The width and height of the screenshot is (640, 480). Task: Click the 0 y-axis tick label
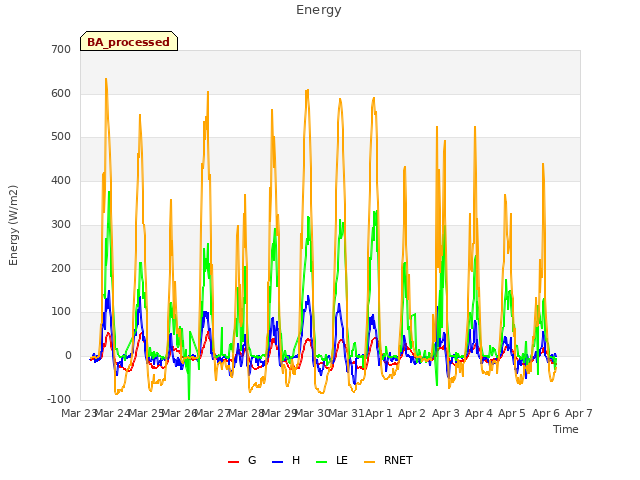click(68, 356)
